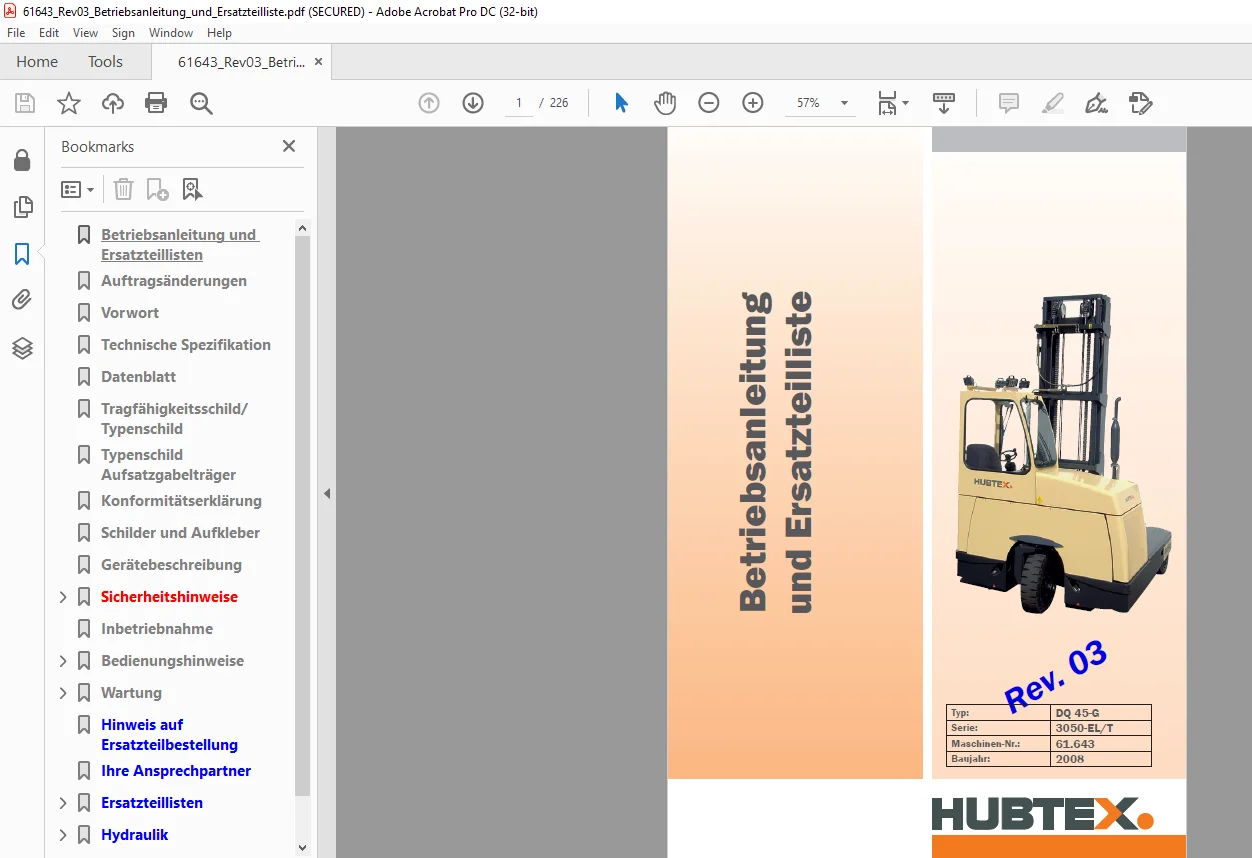Click the Stamp tool icon
1252x858 pixels.
tap(1140, 103)
